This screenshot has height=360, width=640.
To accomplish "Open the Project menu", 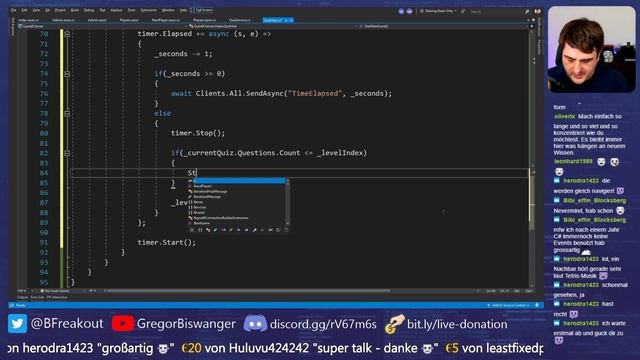I will point(60,10).
